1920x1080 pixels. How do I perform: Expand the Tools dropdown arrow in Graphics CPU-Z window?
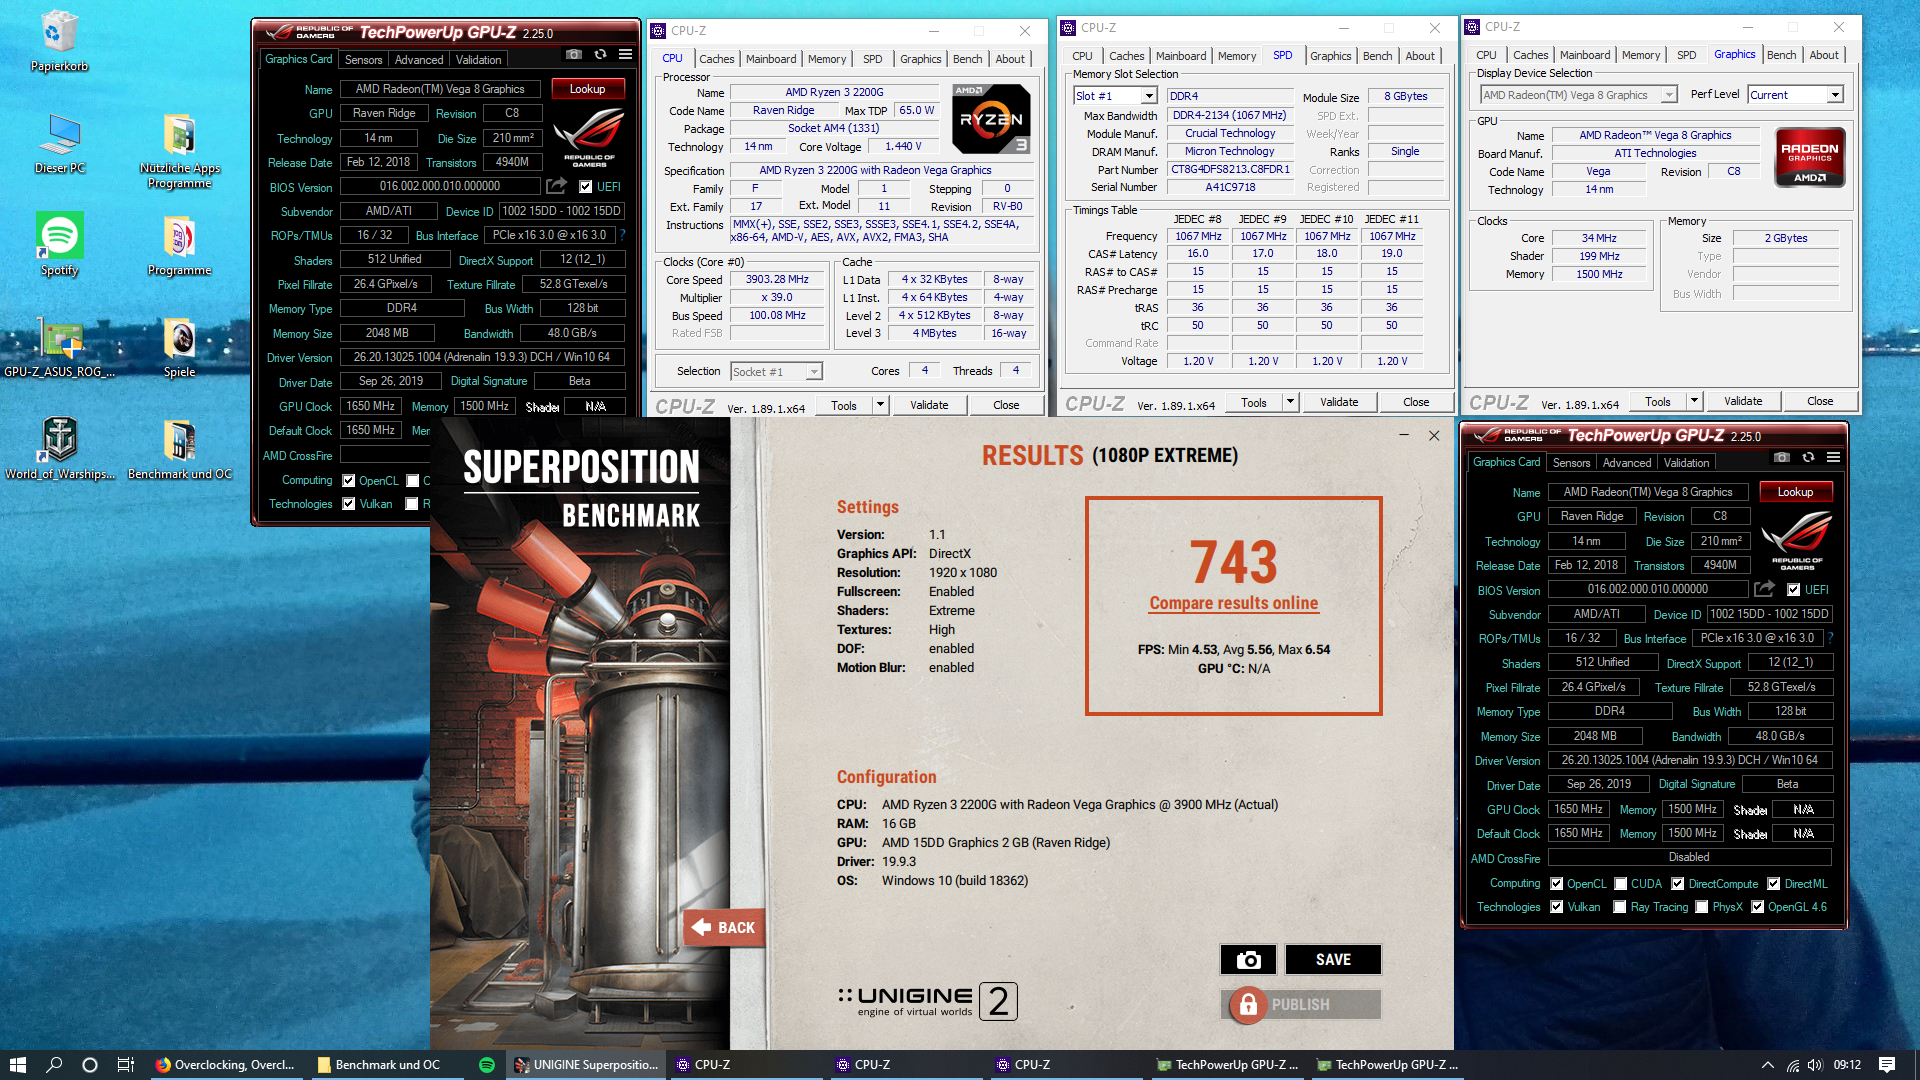coord(1695,401)
